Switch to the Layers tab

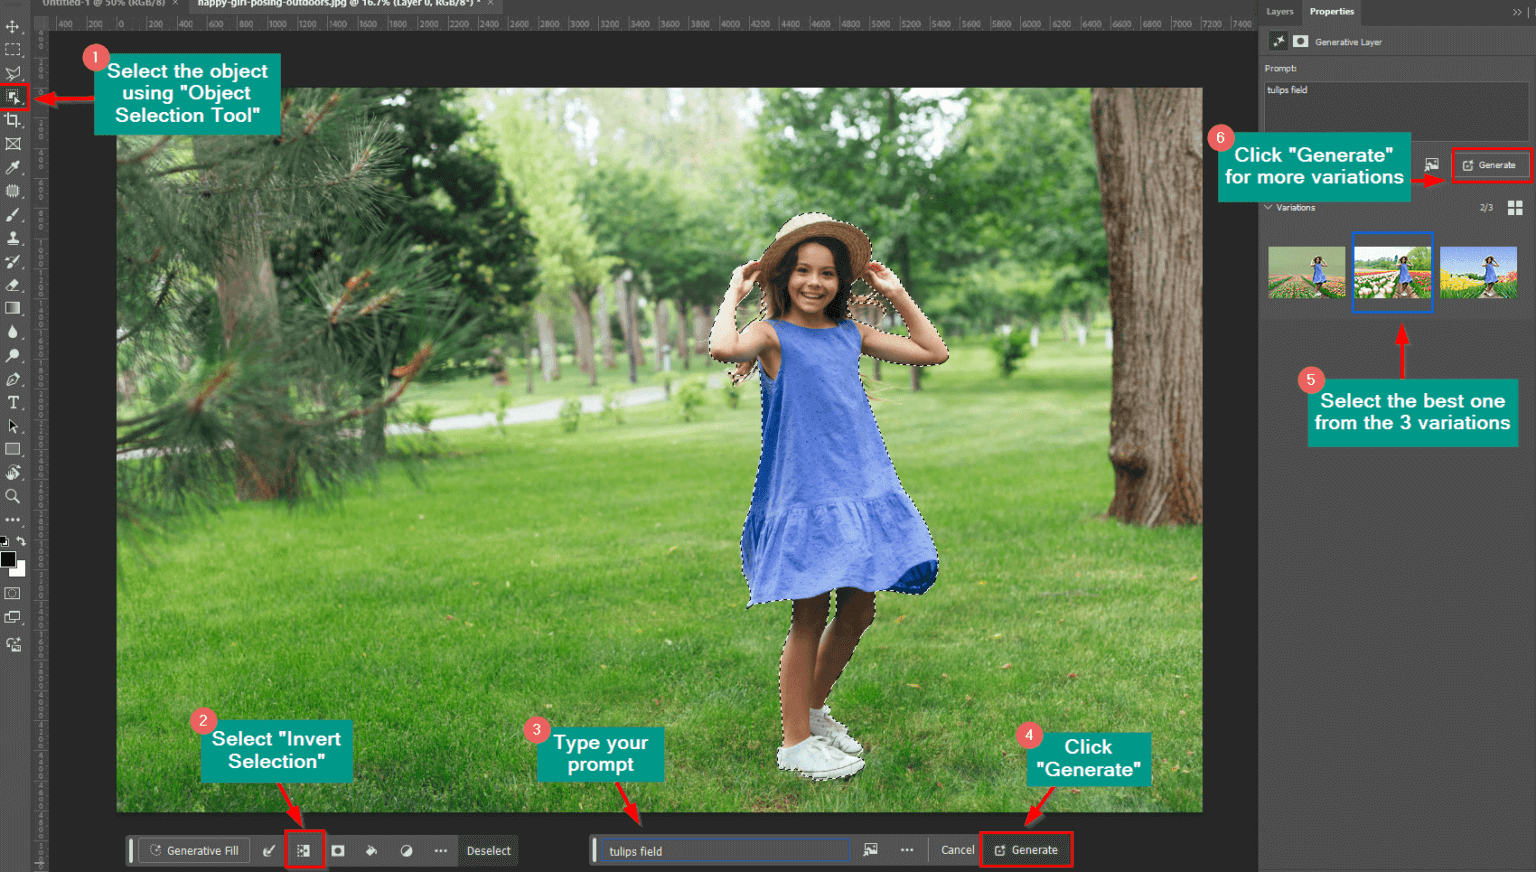click(1280, 12)
